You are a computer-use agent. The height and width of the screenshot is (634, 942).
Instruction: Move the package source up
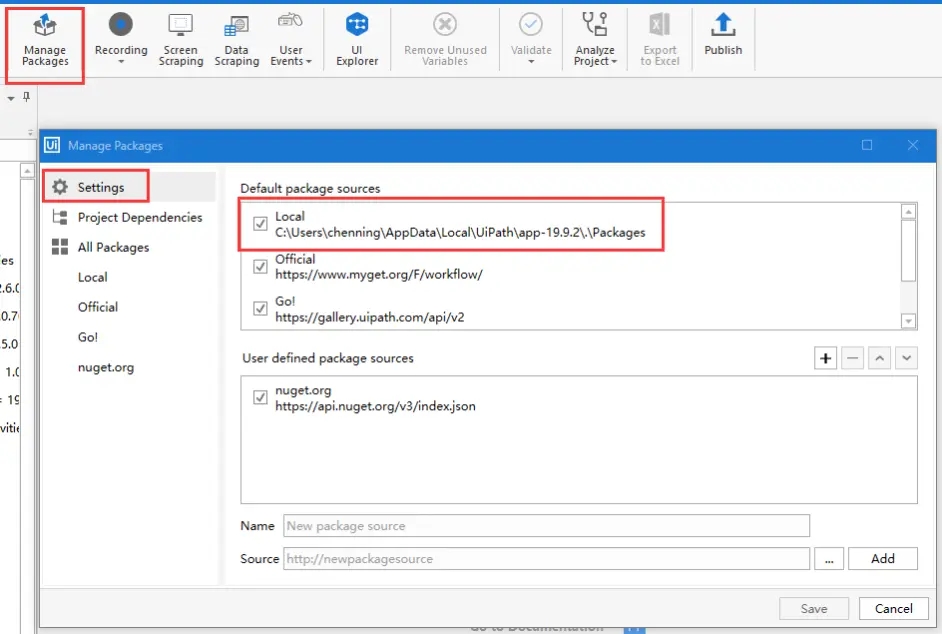coord(880,358)
